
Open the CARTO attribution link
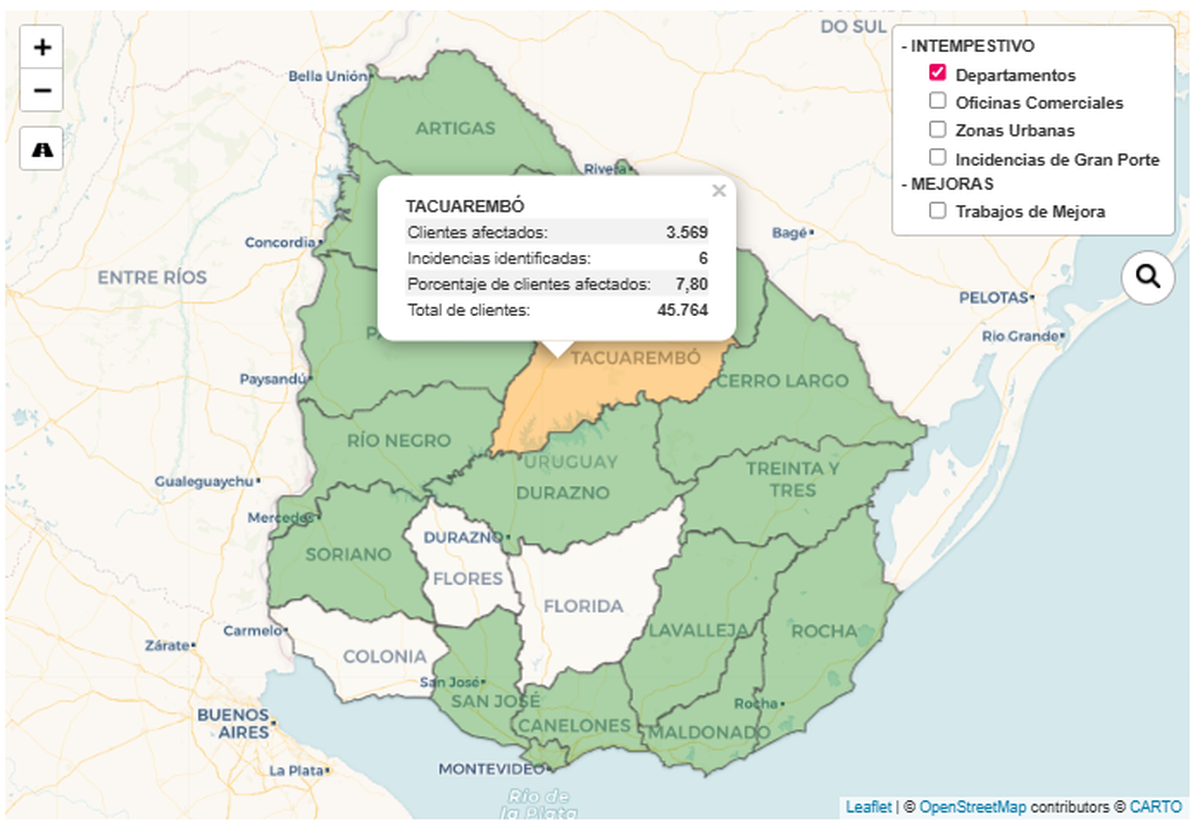pos(1155,806)
